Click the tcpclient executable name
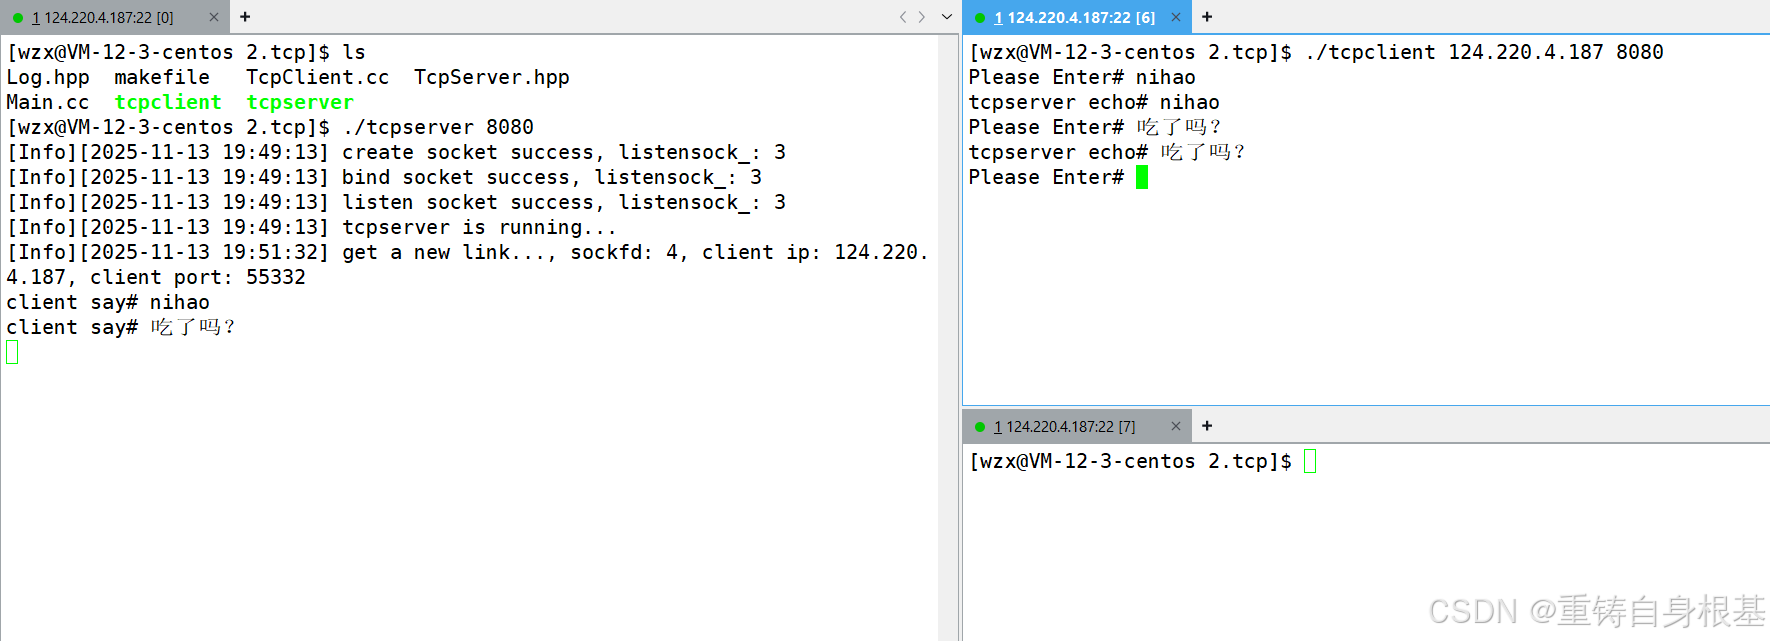This screenshot has height=641, width=1770. (168, 102)
